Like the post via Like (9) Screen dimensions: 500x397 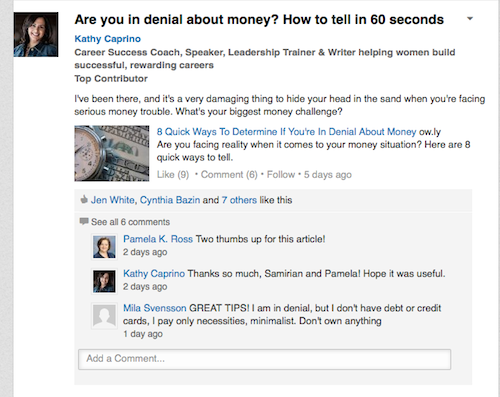pos(173,175)
